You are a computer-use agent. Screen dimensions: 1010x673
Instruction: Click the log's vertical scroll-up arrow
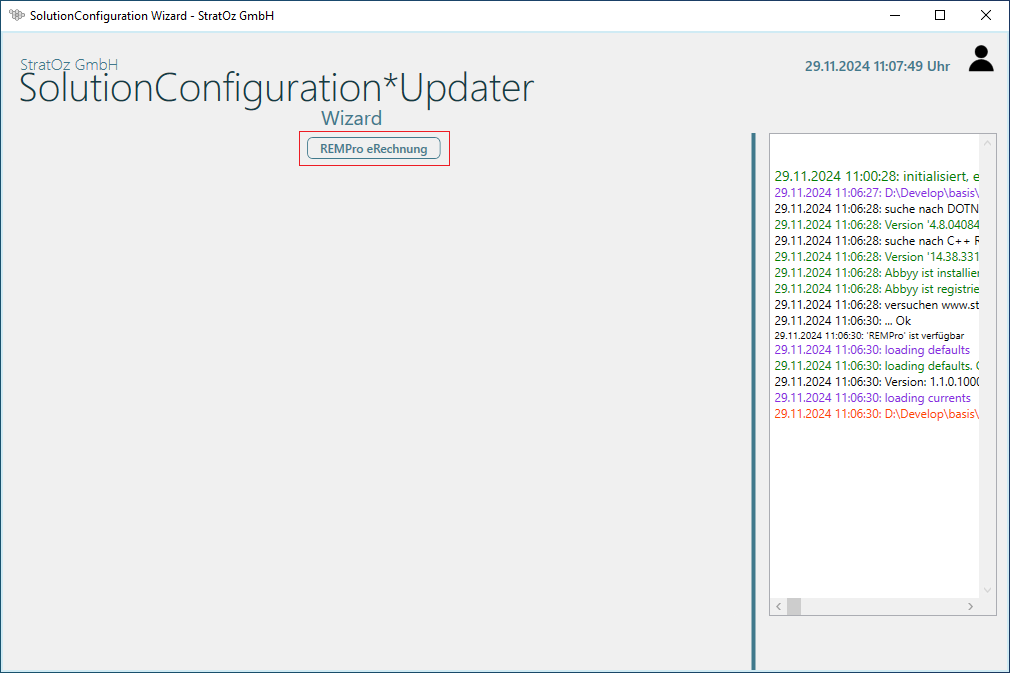(x=988, y=143)
